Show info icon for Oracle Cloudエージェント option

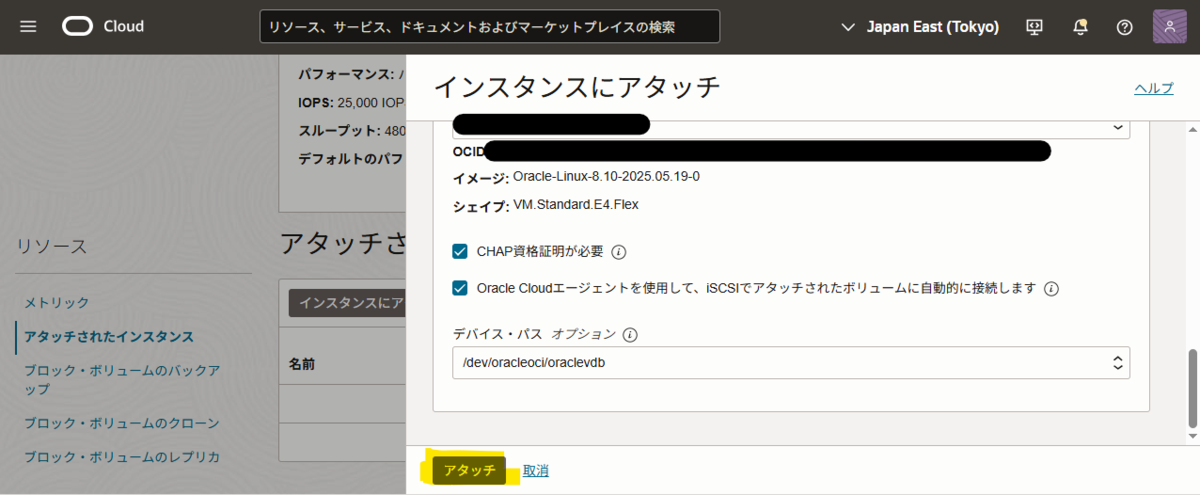[1051, 289]
